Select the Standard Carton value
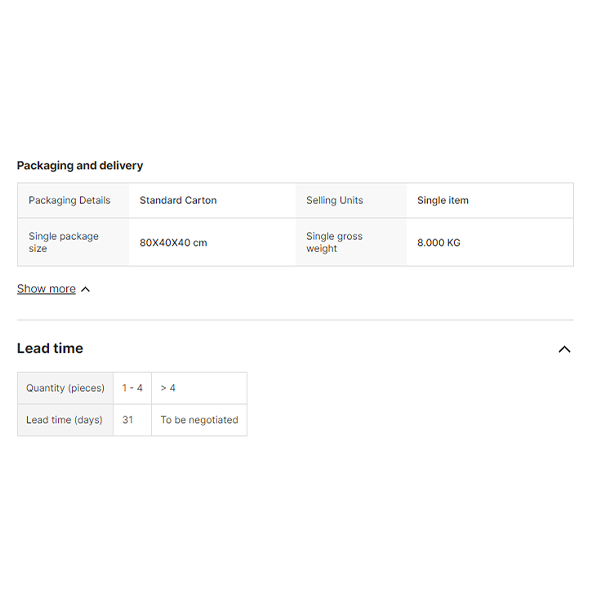The height and width of the screenshot is (600, 600). pyautogui.click(x=178, y=200)
